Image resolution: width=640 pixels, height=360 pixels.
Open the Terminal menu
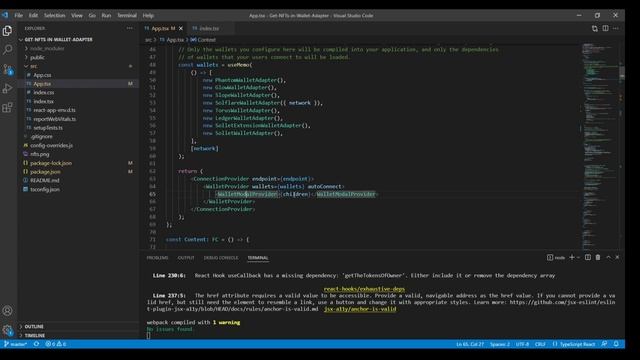pos(127,16)
